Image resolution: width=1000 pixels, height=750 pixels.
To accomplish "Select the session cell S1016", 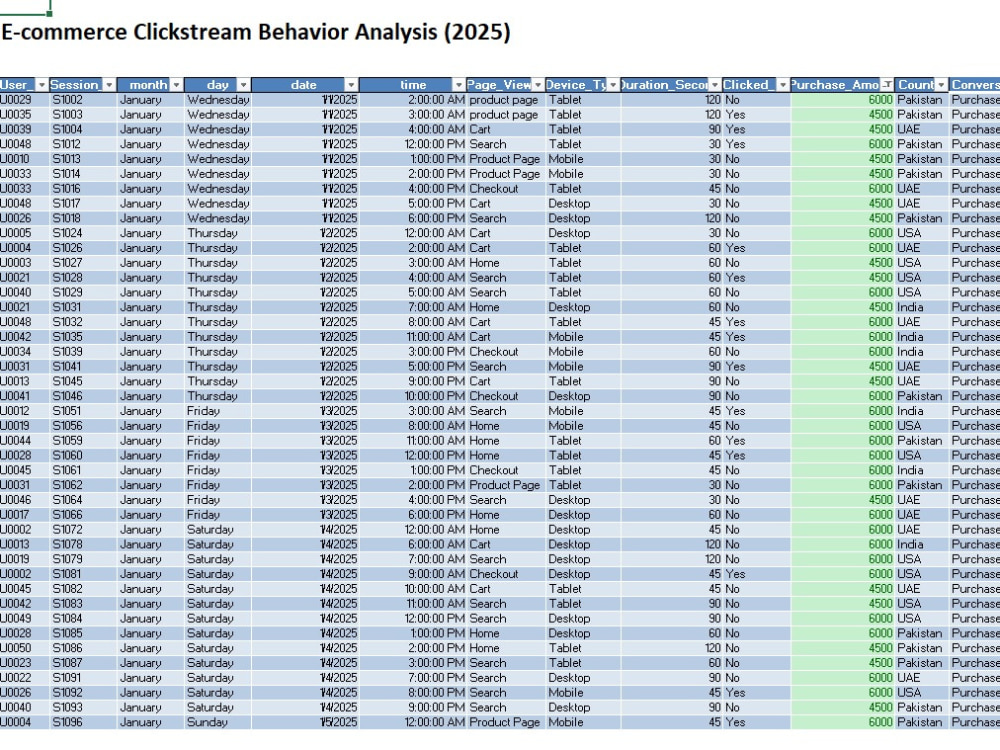I will tap(84, 189).
